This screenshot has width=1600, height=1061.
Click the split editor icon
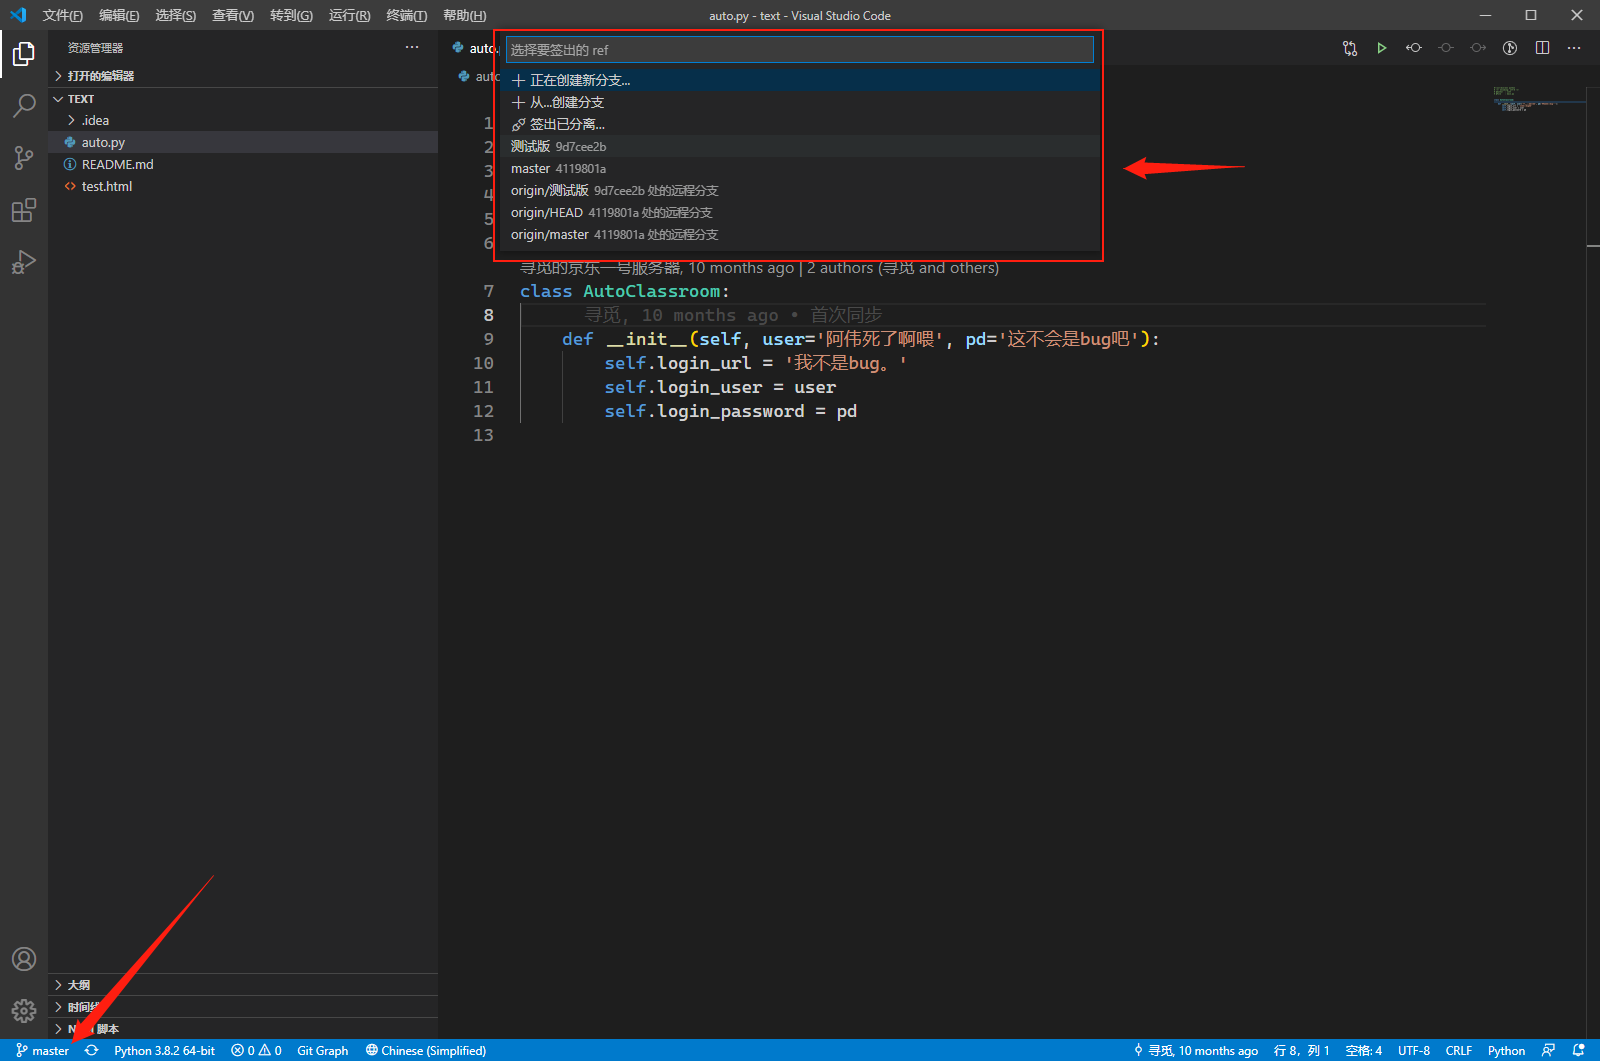pos(1542,48)
